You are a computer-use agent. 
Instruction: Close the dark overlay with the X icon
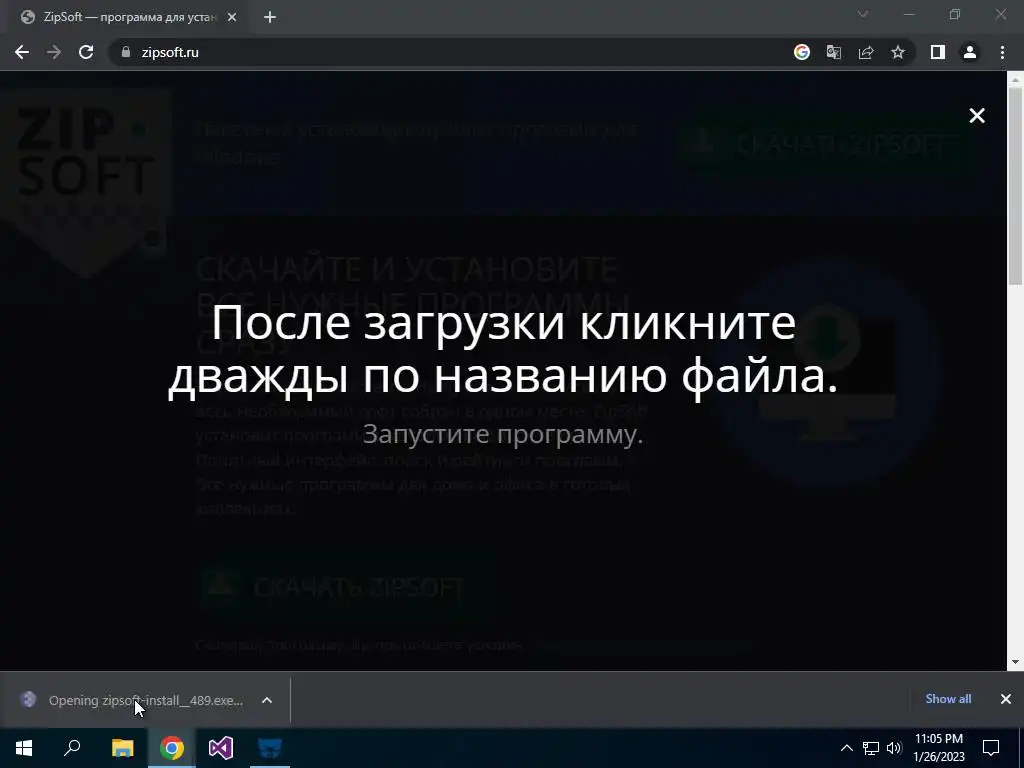click(x=976, y=116)
